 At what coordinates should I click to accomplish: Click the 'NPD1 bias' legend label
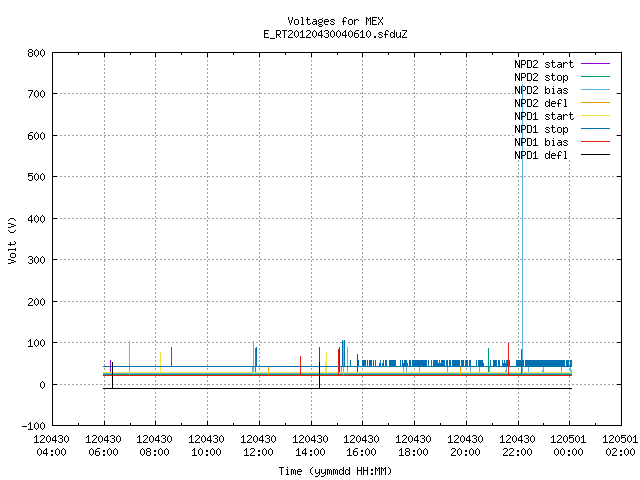coord(541,142)
